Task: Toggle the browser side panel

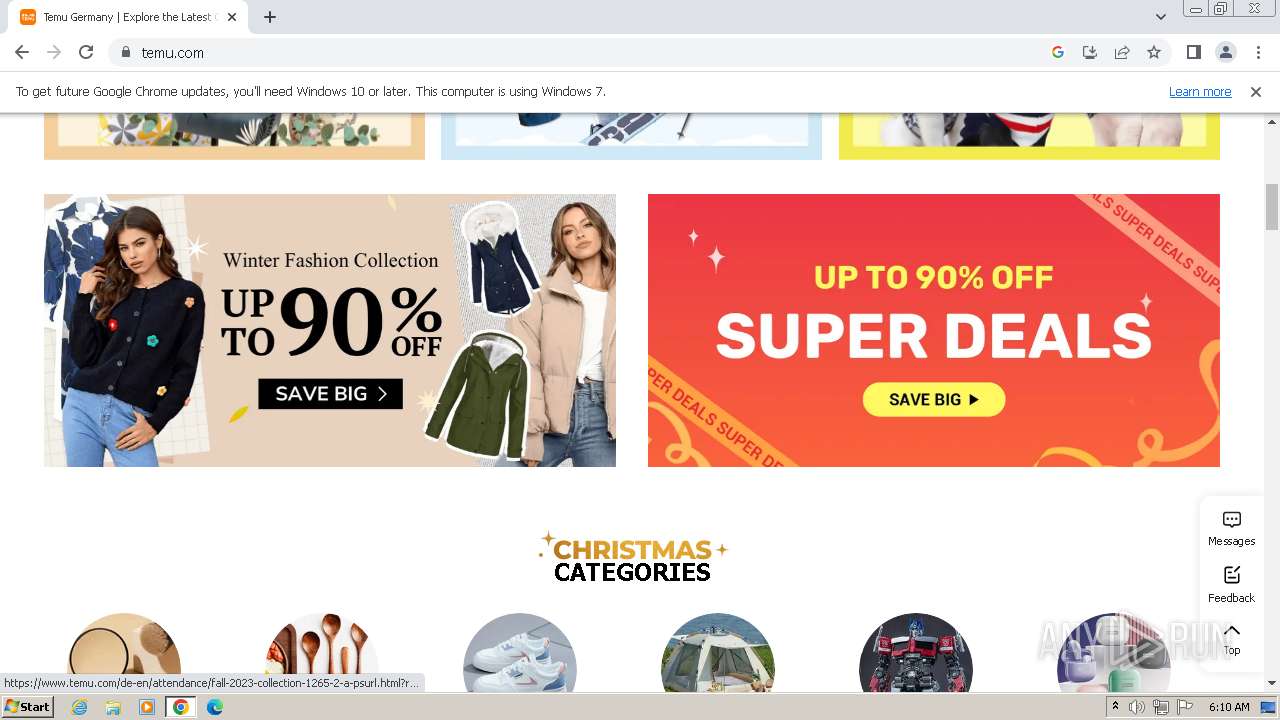Action: (1193, 52)
